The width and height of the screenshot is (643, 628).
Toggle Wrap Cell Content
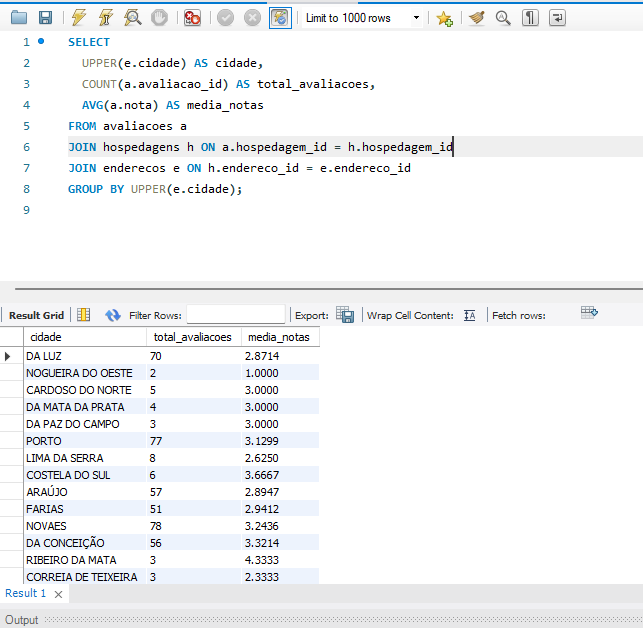470,315
